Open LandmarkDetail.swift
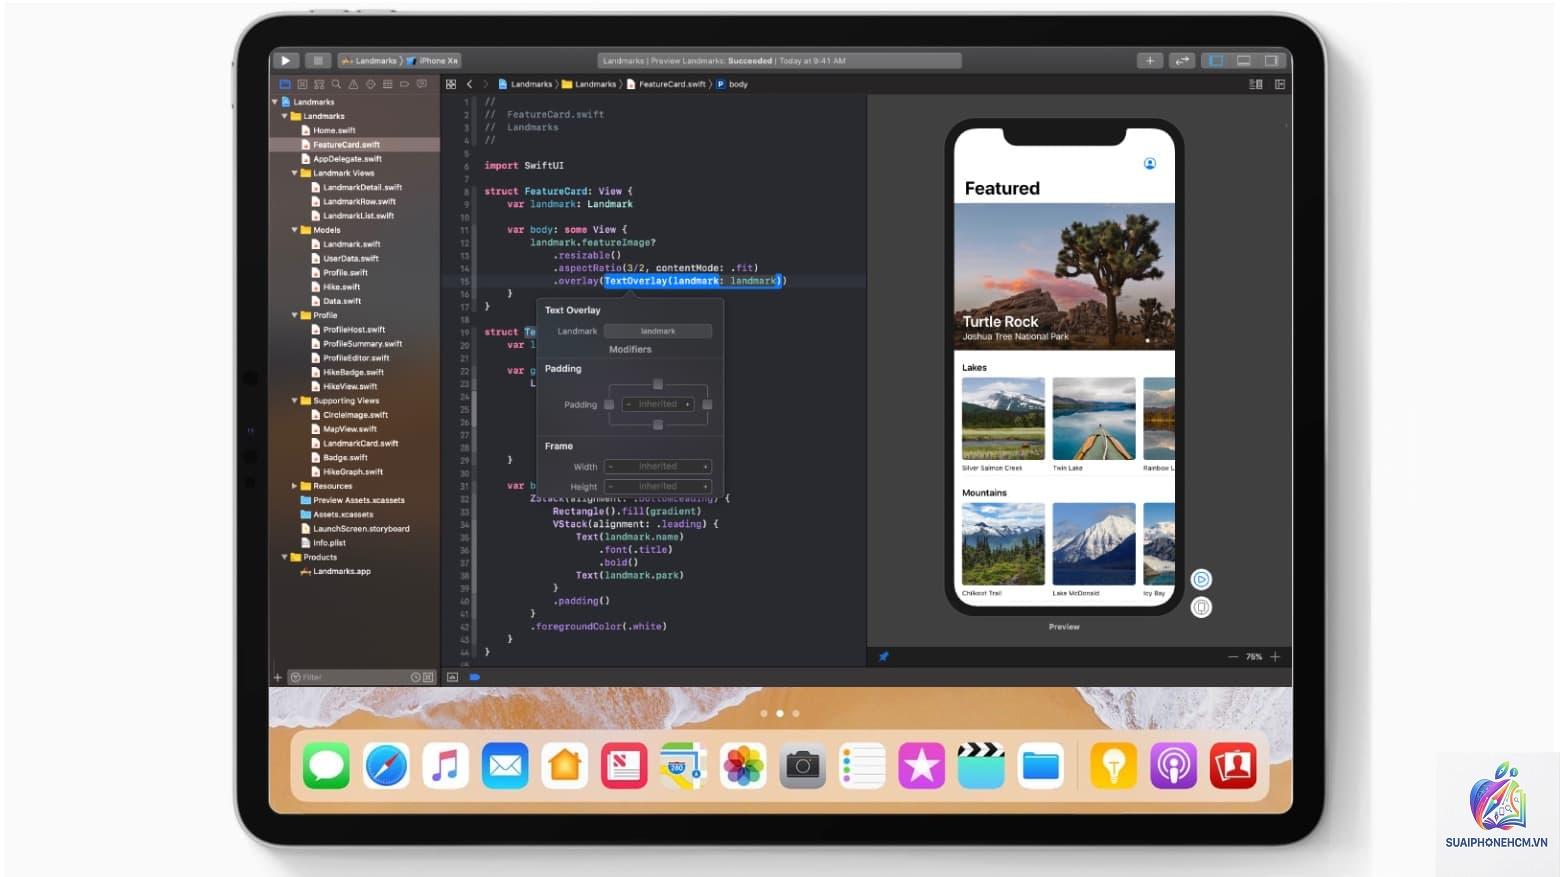Screen dimensions: 1560x877 (357, 187)
